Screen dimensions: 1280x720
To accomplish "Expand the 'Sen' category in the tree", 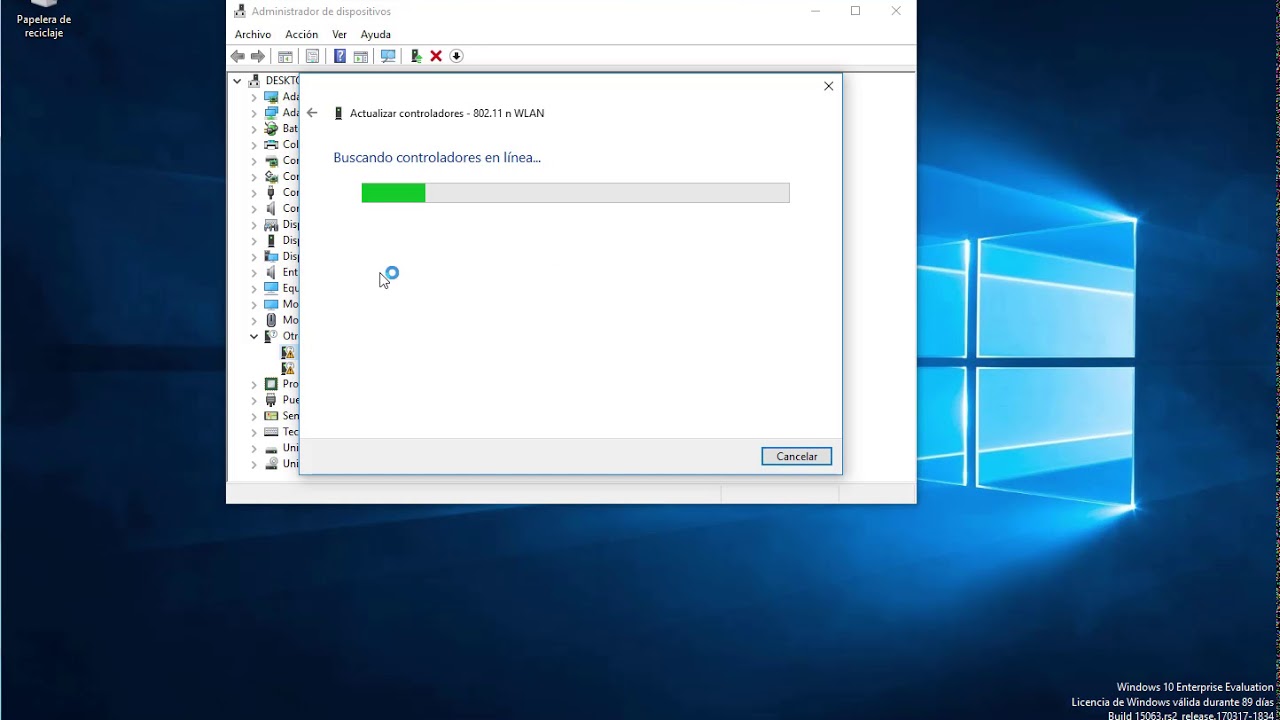I will coord(254,416).
